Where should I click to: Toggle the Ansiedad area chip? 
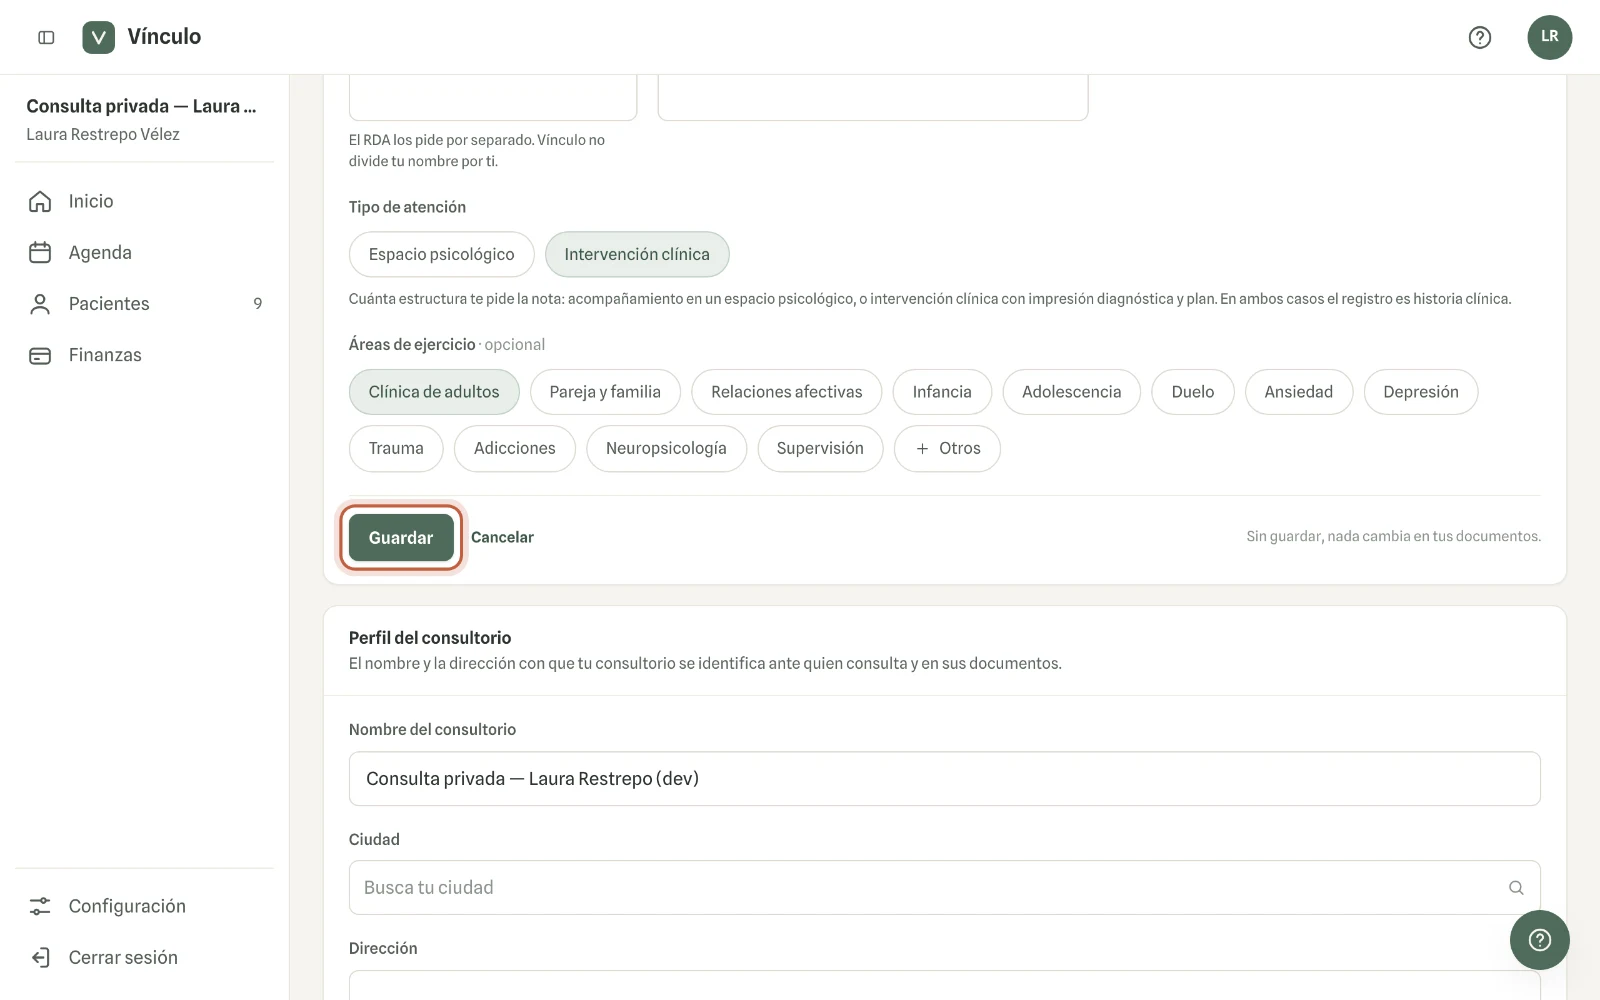pyautogui.click(x=1299, y=392)
